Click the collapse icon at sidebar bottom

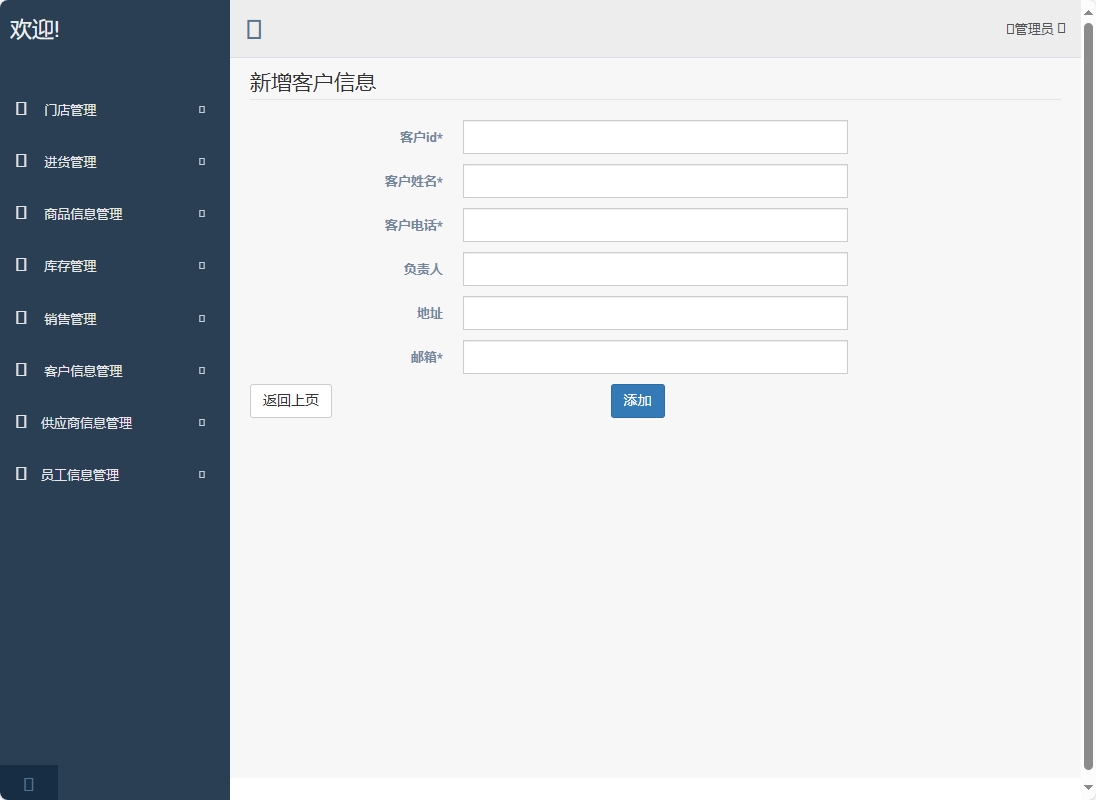point(28,783)
